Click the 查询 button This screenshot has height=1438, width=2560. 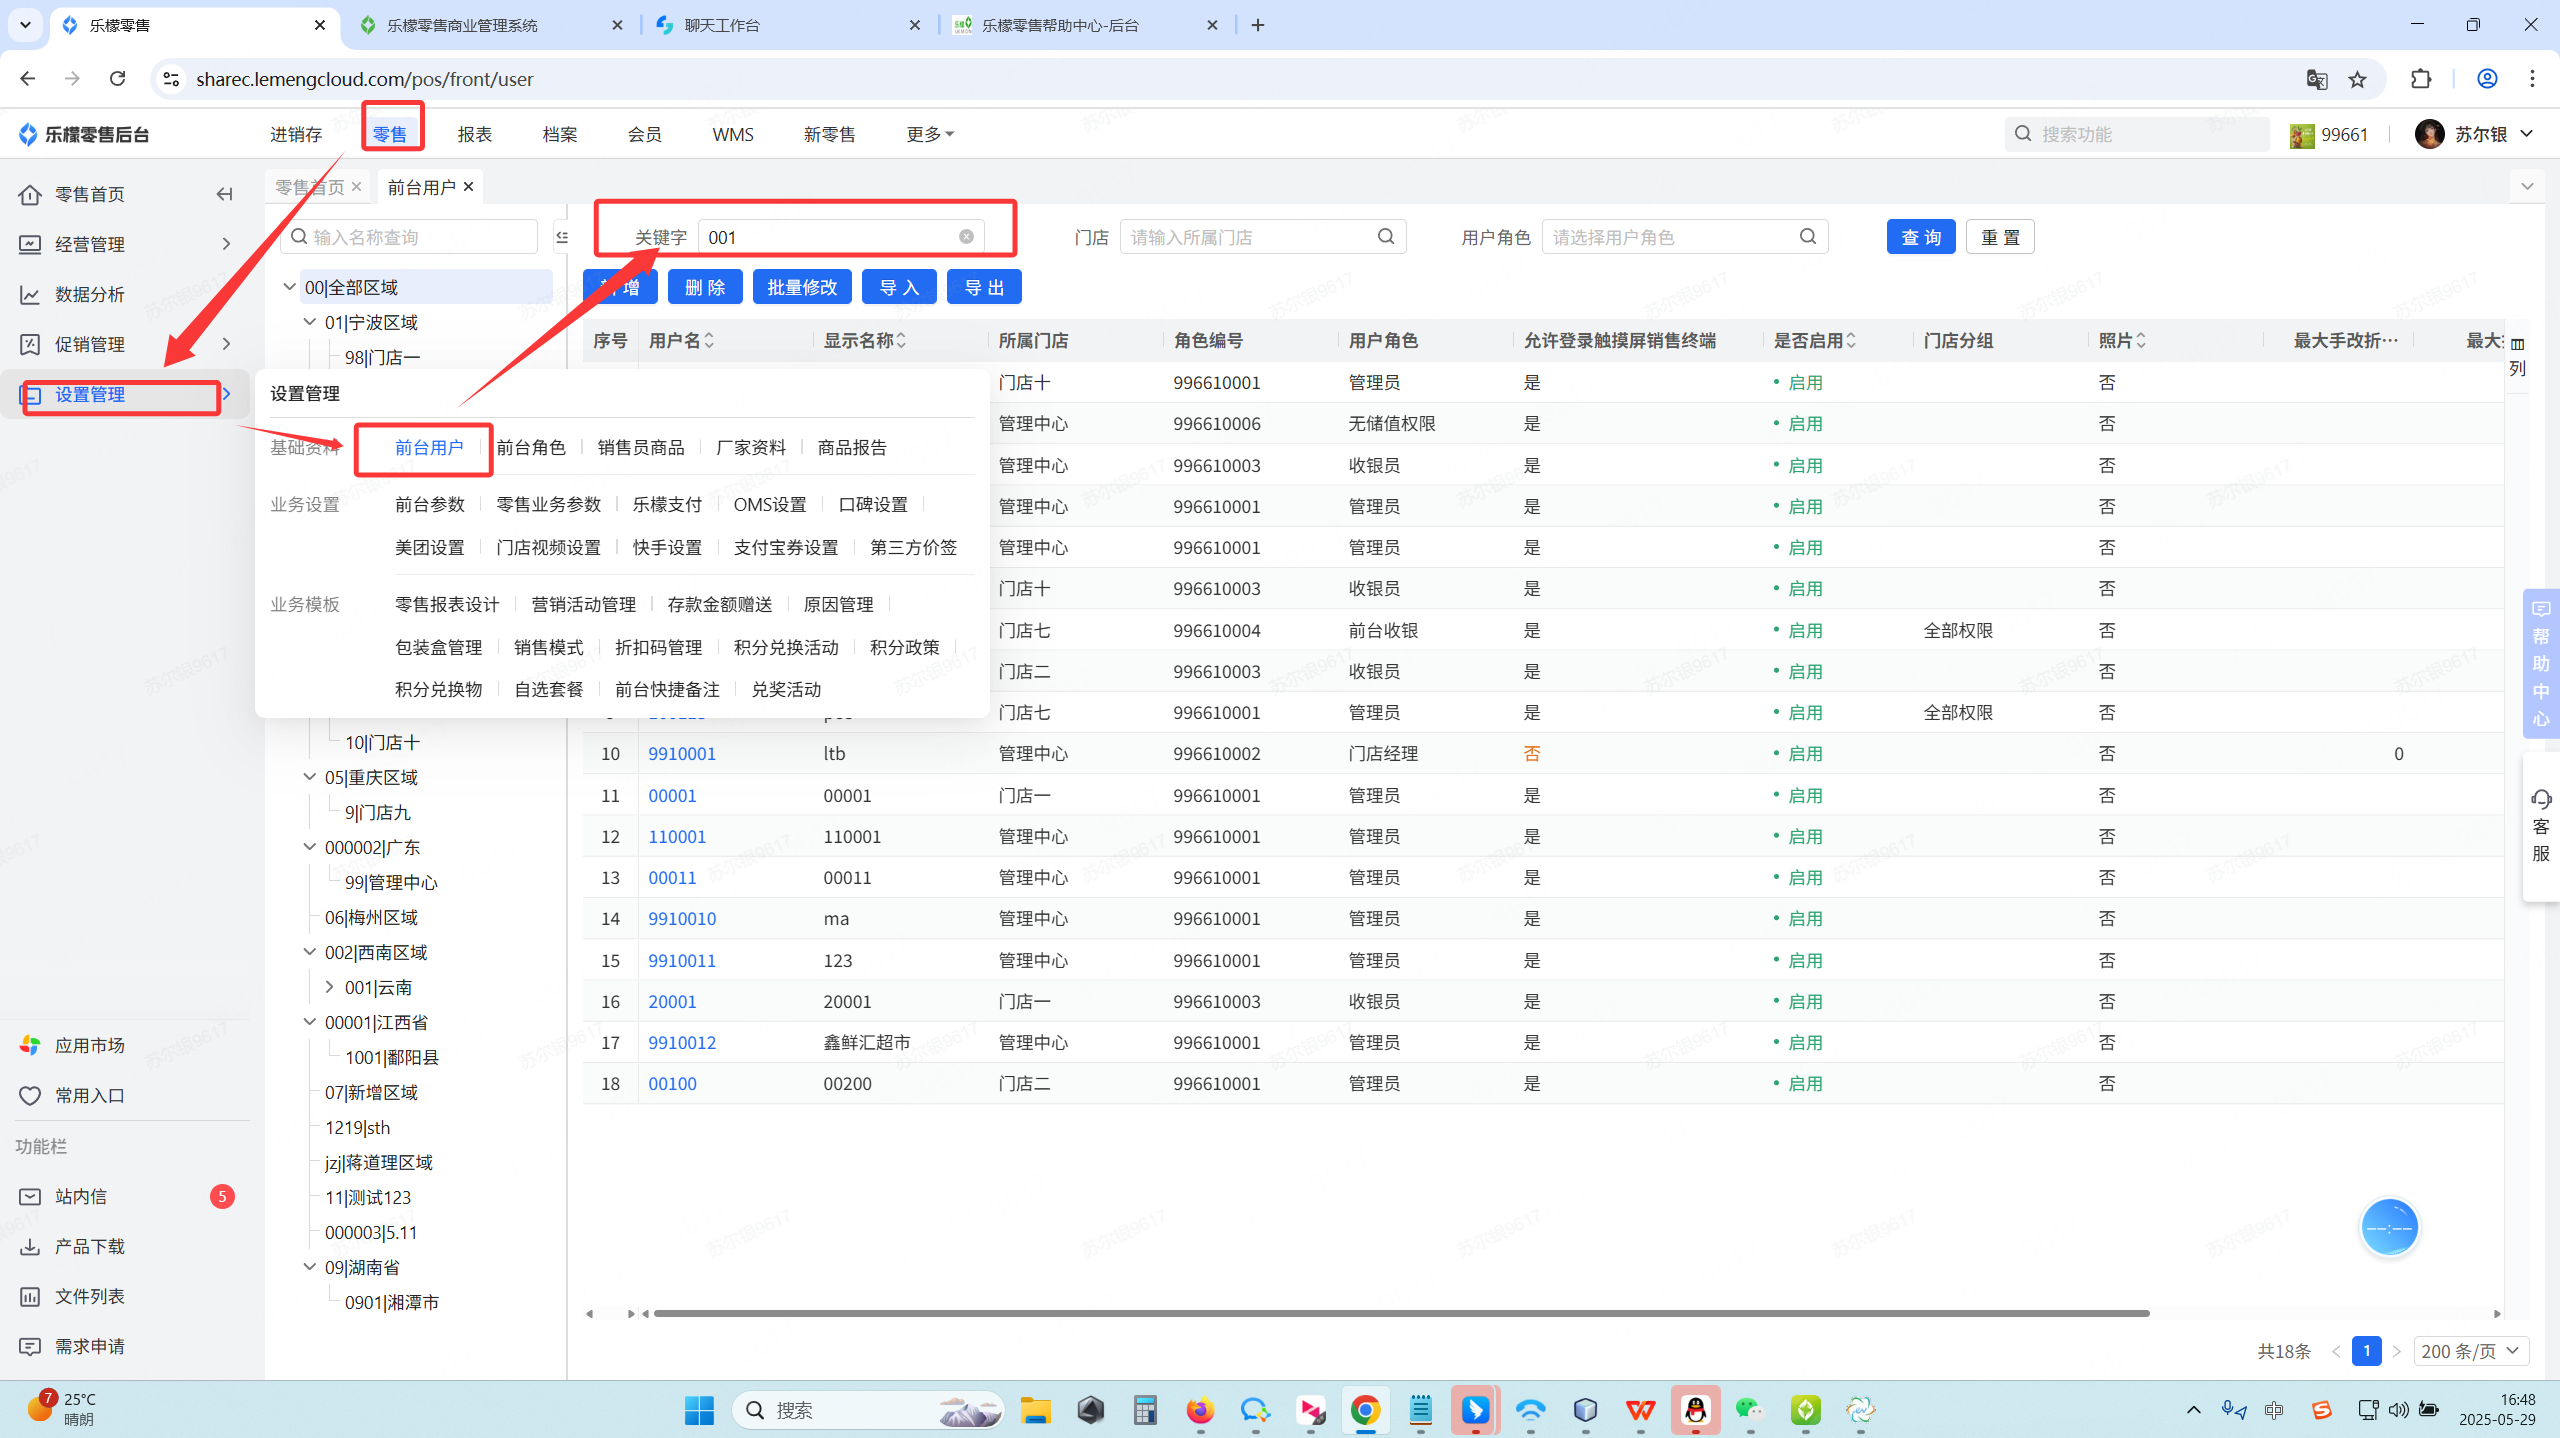[x=1920, y=237]
